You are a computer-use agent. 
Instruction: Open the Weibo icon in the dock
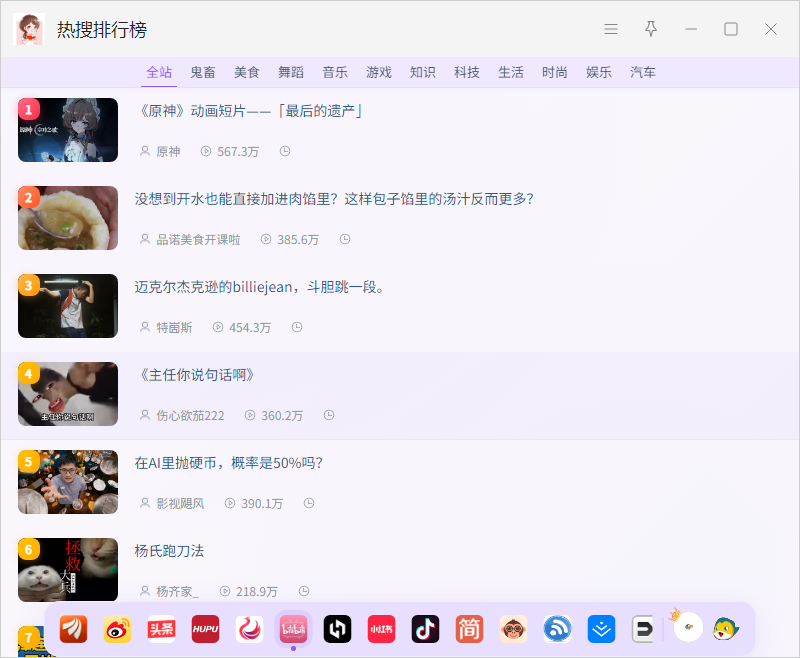(117, 629)
